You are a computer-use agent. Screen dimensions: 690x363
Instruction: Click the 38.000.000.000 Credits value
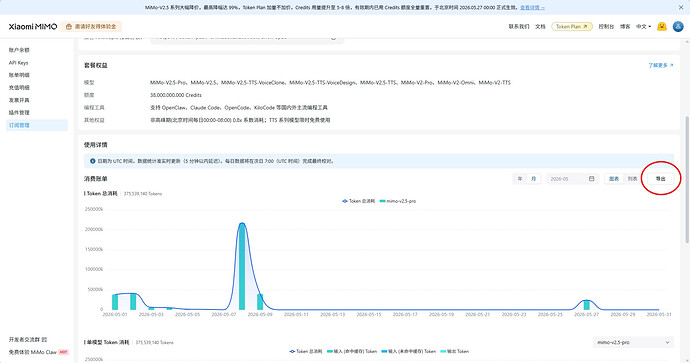tap(176, 95)
